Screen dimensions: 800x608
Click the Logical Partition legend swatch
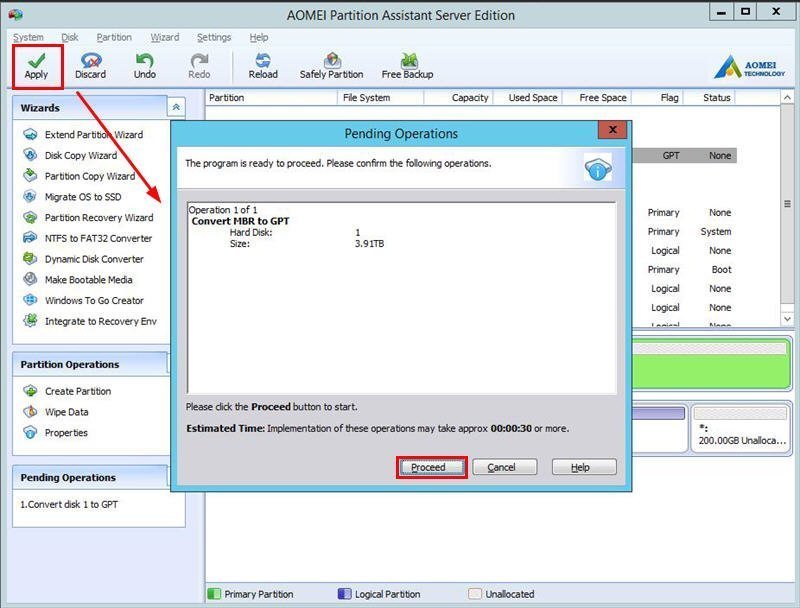coord(344,594)
